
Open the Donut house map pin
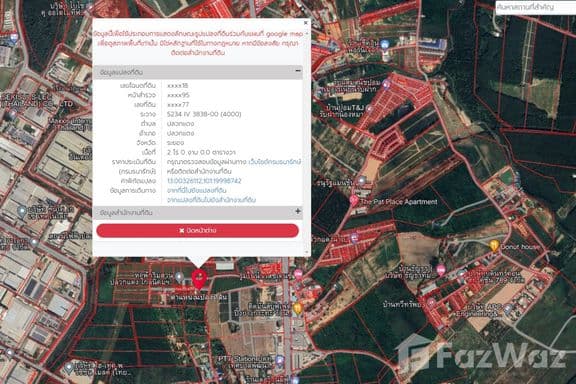[494, 245]
